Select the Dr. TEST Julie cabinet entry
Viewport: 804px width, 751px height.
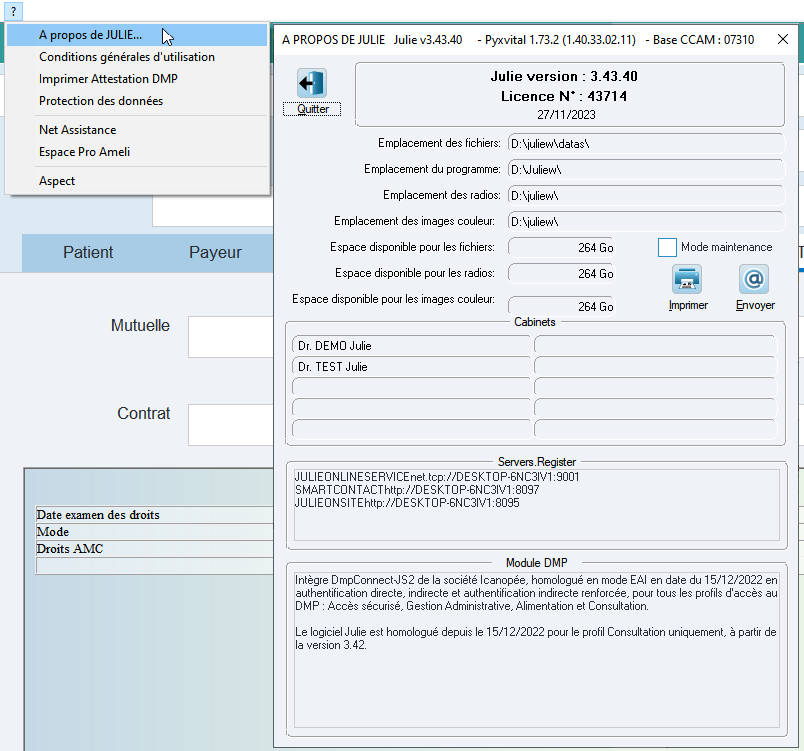[x=410, y=367]
